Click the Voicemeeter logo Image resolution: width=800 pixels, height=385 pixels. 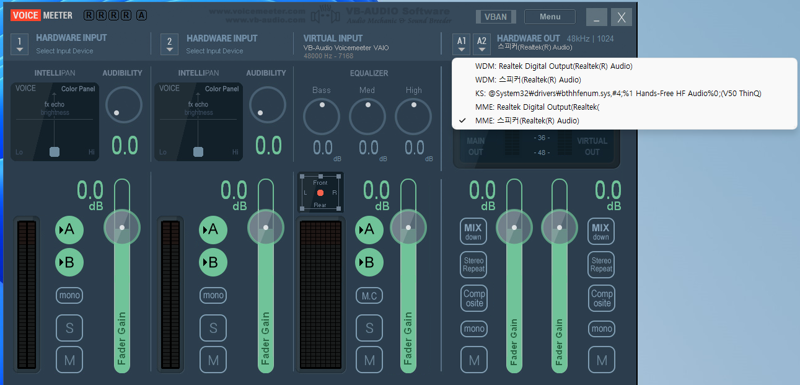[x=41, y=15]
